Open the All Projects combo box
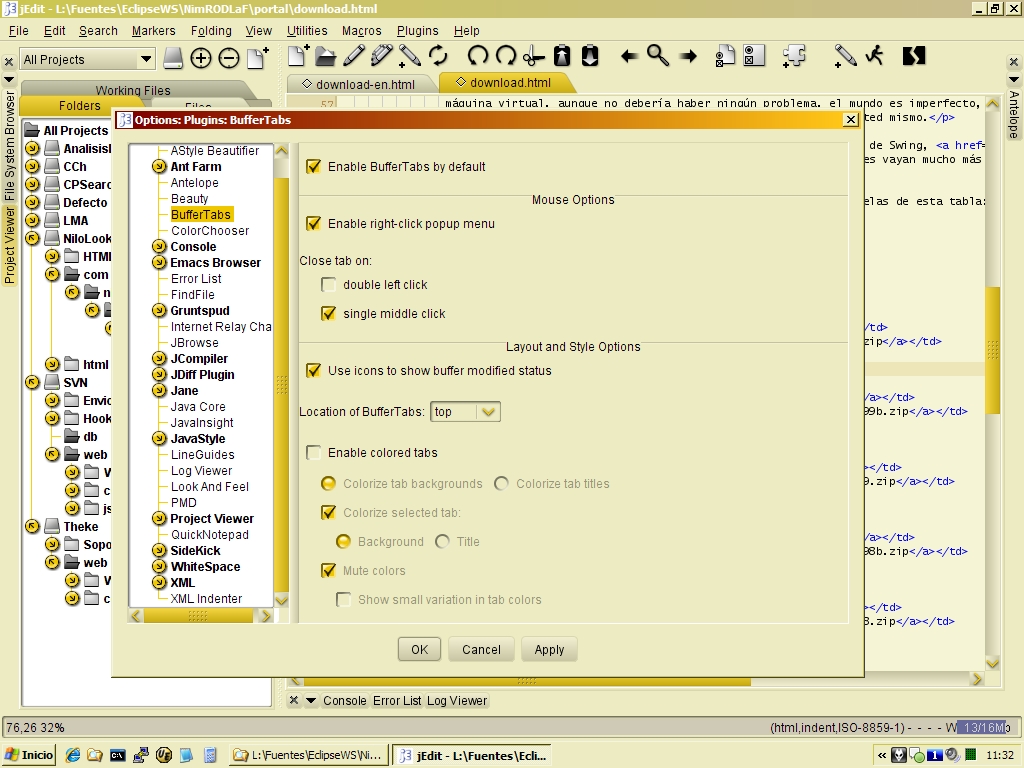This screenshot has width=1024, height=768. [x=88, y=60]
